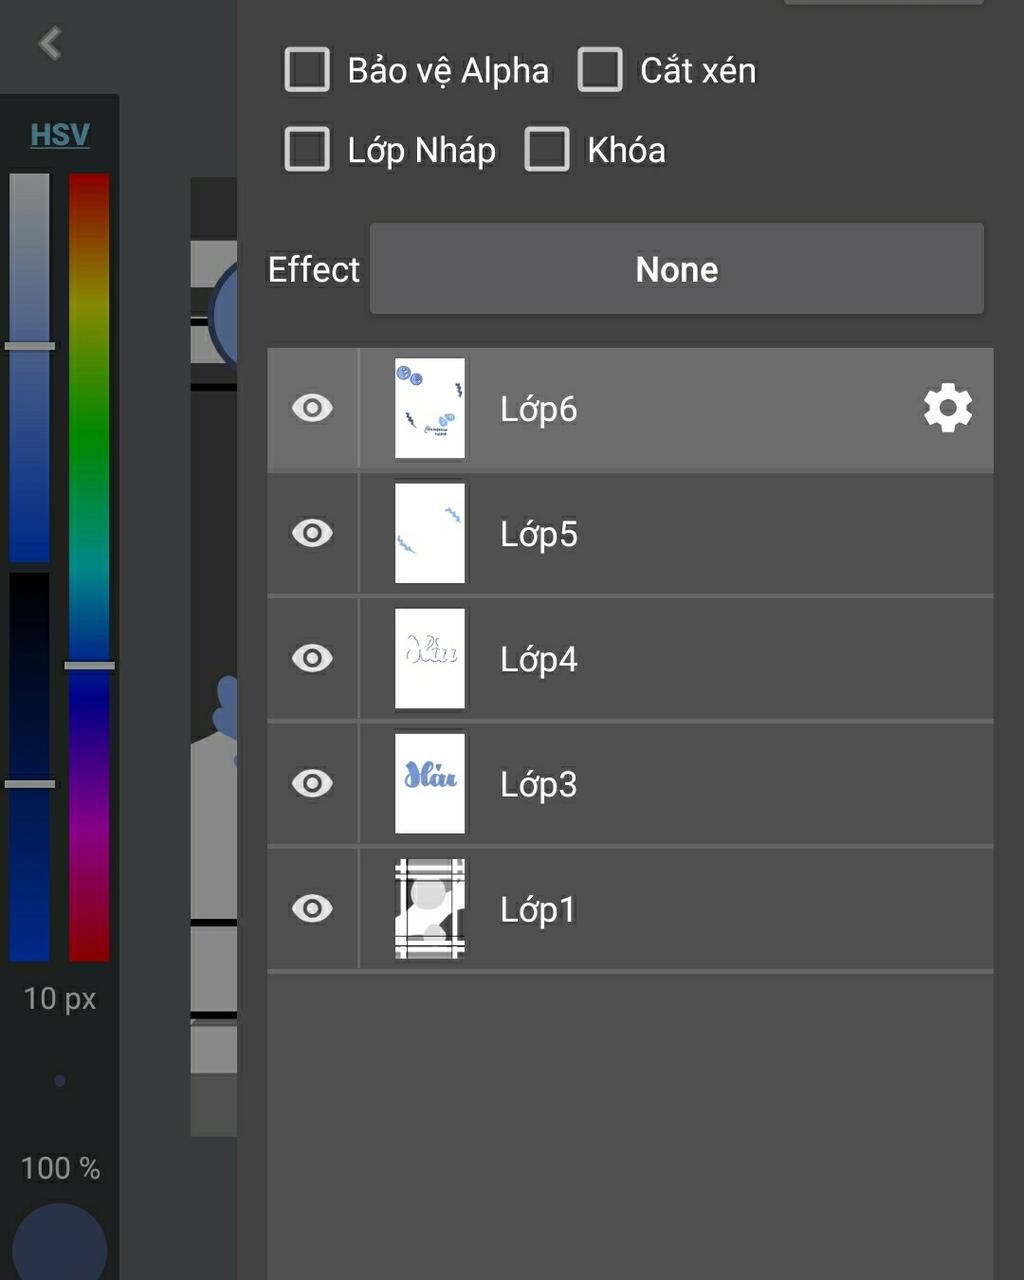Select the Lớp5 layer row
This screenshot has width=1024, height=1280.
tap(700, 534)
